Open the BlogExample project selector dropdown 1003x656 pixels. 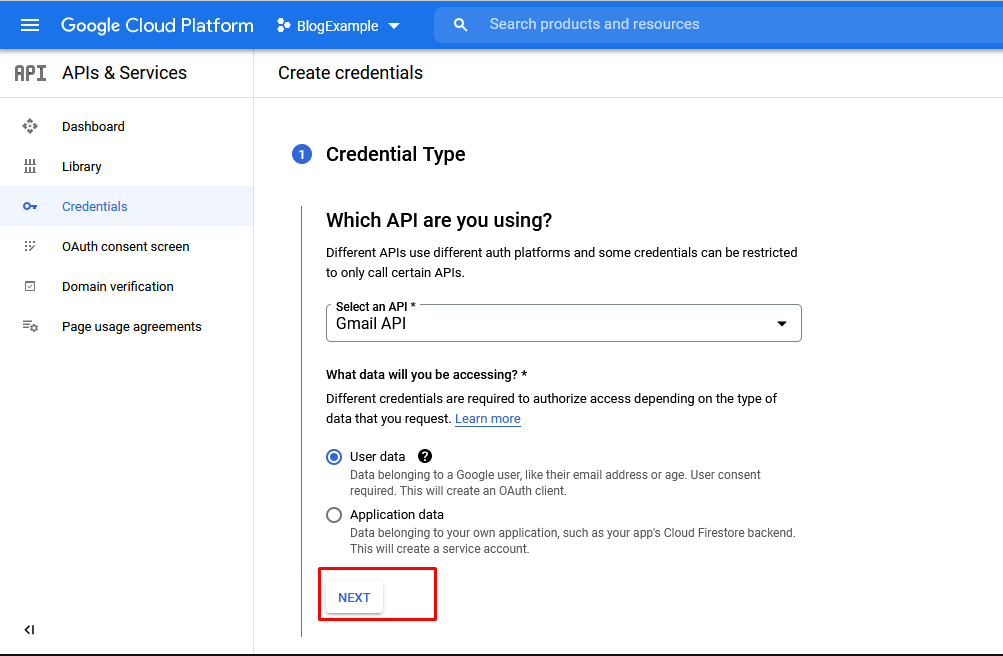[338, 26]
